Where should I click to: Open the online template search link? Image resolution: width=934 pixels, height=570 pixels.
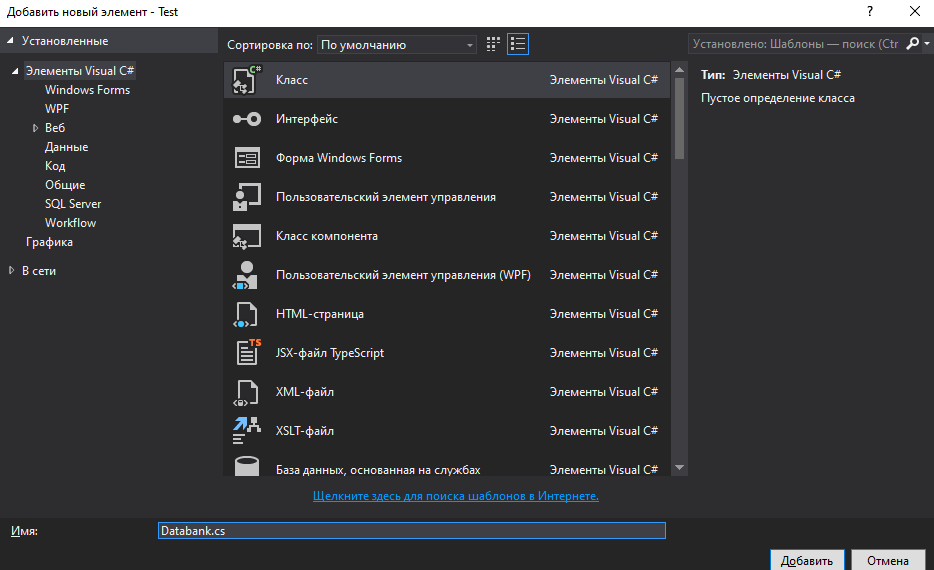[x=455, y=496]
